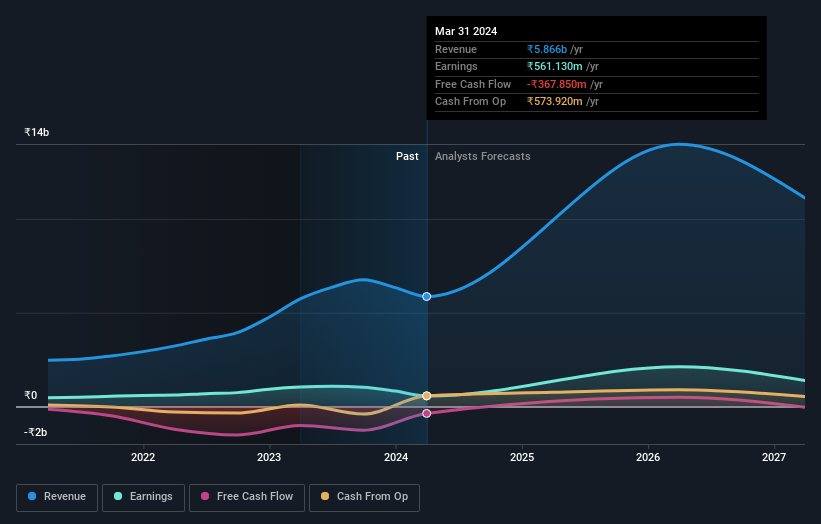Viewport: 821px width, 524px height.
Task: Click the 2026 x-axis label
Action: (x=648, y=458)
